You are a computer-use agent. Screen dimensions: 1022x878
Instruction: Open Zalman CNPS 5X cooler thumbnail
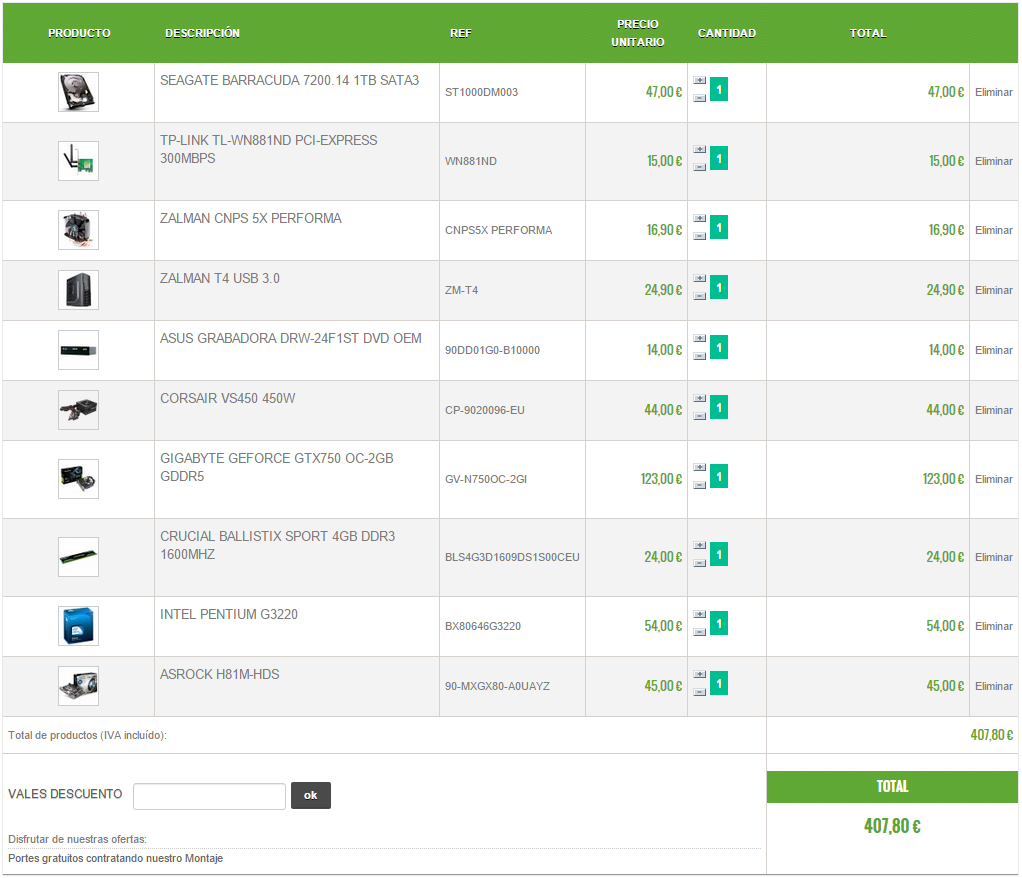78,230
